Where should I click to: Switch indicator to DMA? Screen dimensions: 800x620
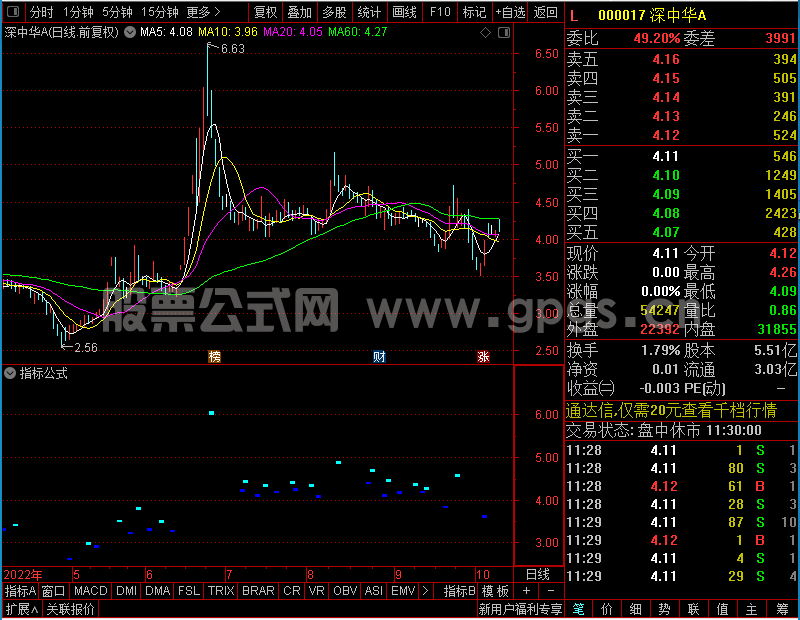coord(158,591)
